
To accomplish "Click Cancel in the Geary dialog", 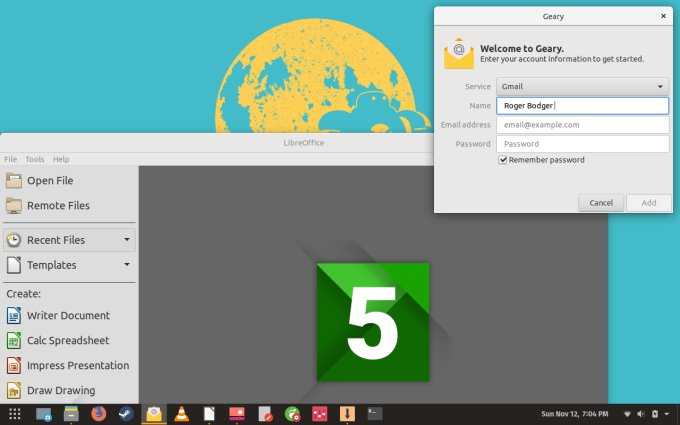I will (x=601, y=203).
